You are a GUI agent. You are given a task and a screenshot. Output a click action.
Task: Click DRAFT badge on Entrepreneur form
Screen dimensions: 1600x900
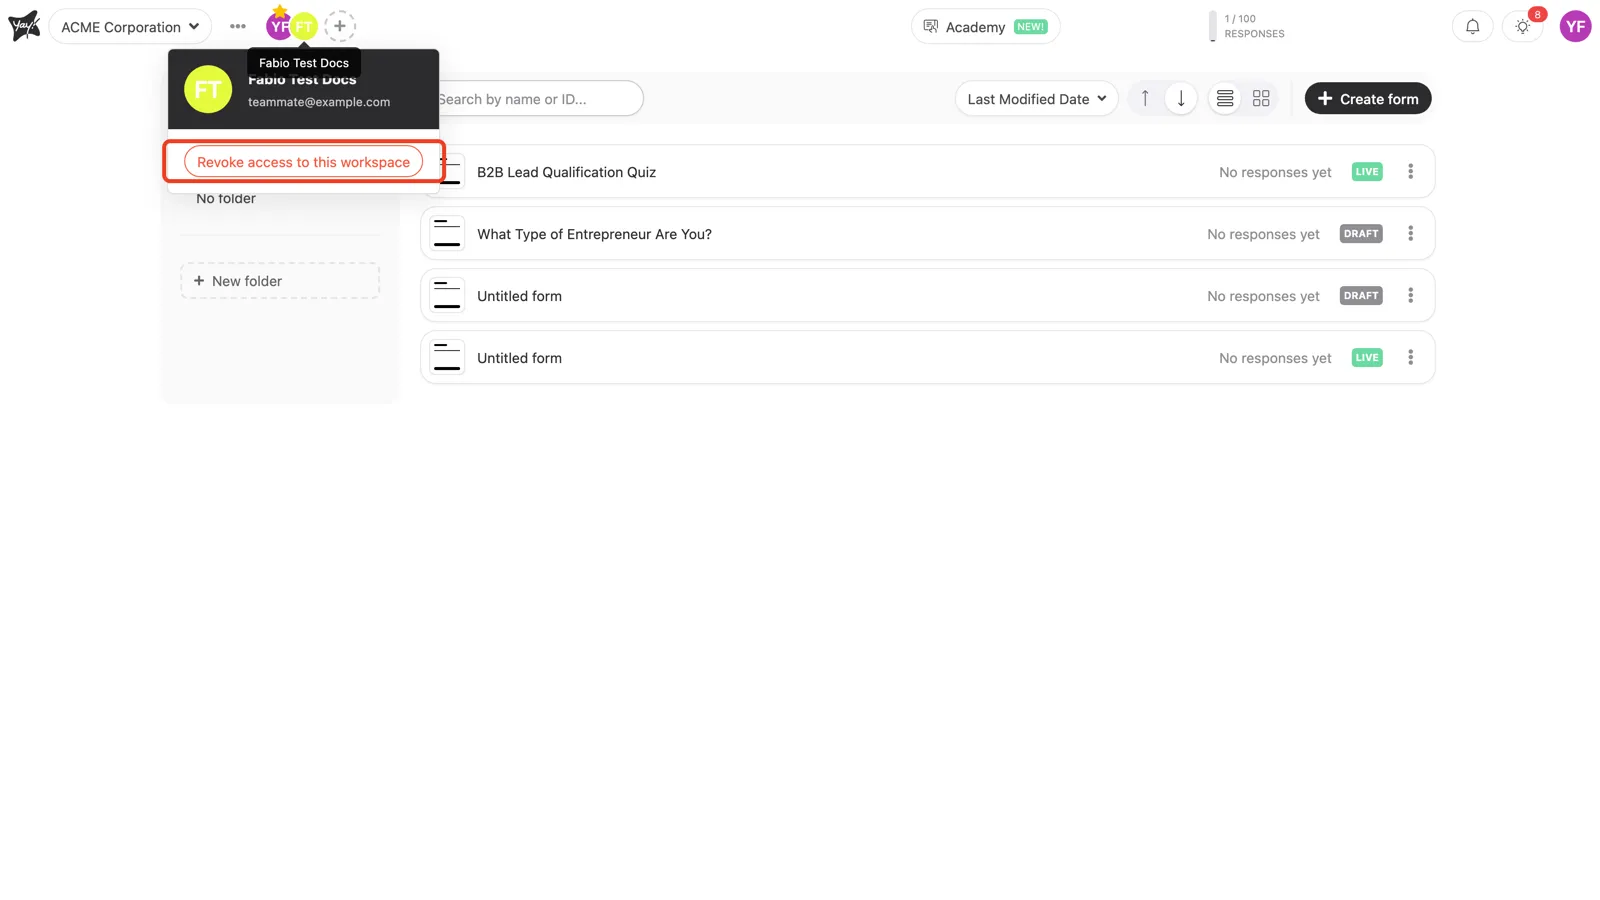1361,234
